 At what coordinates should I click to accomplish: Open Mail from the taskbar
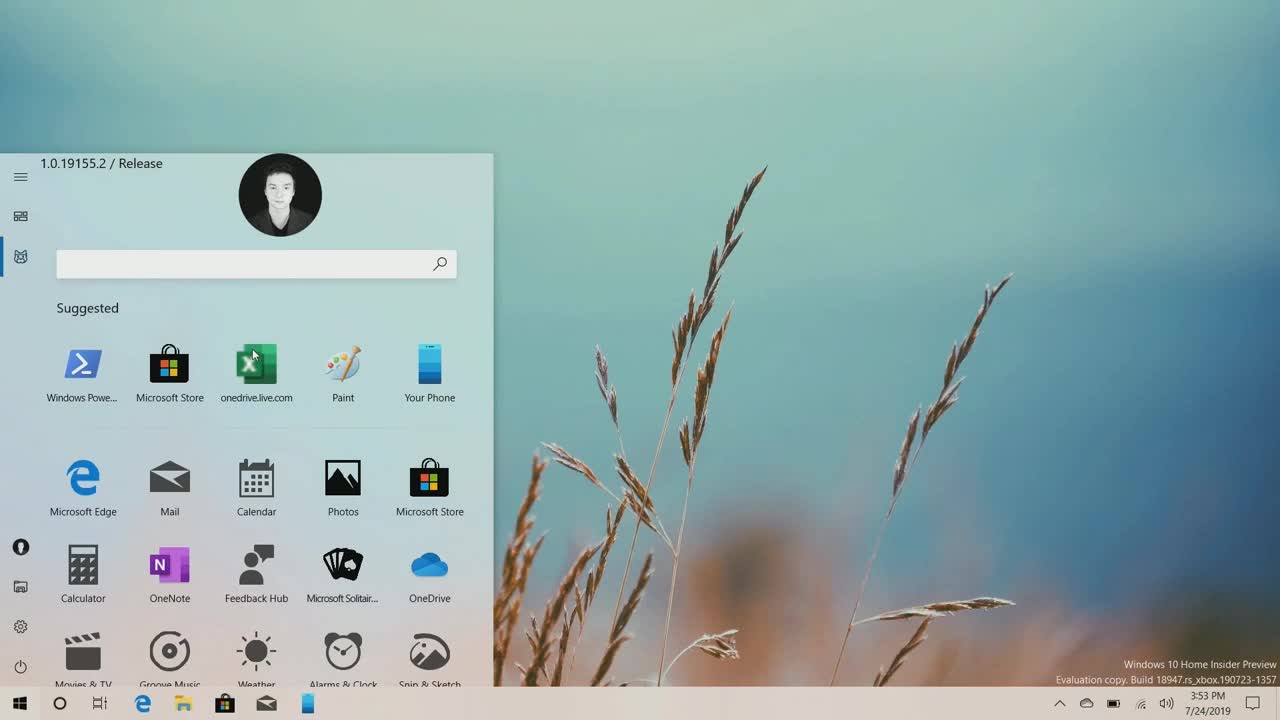(x=266, y=704)
